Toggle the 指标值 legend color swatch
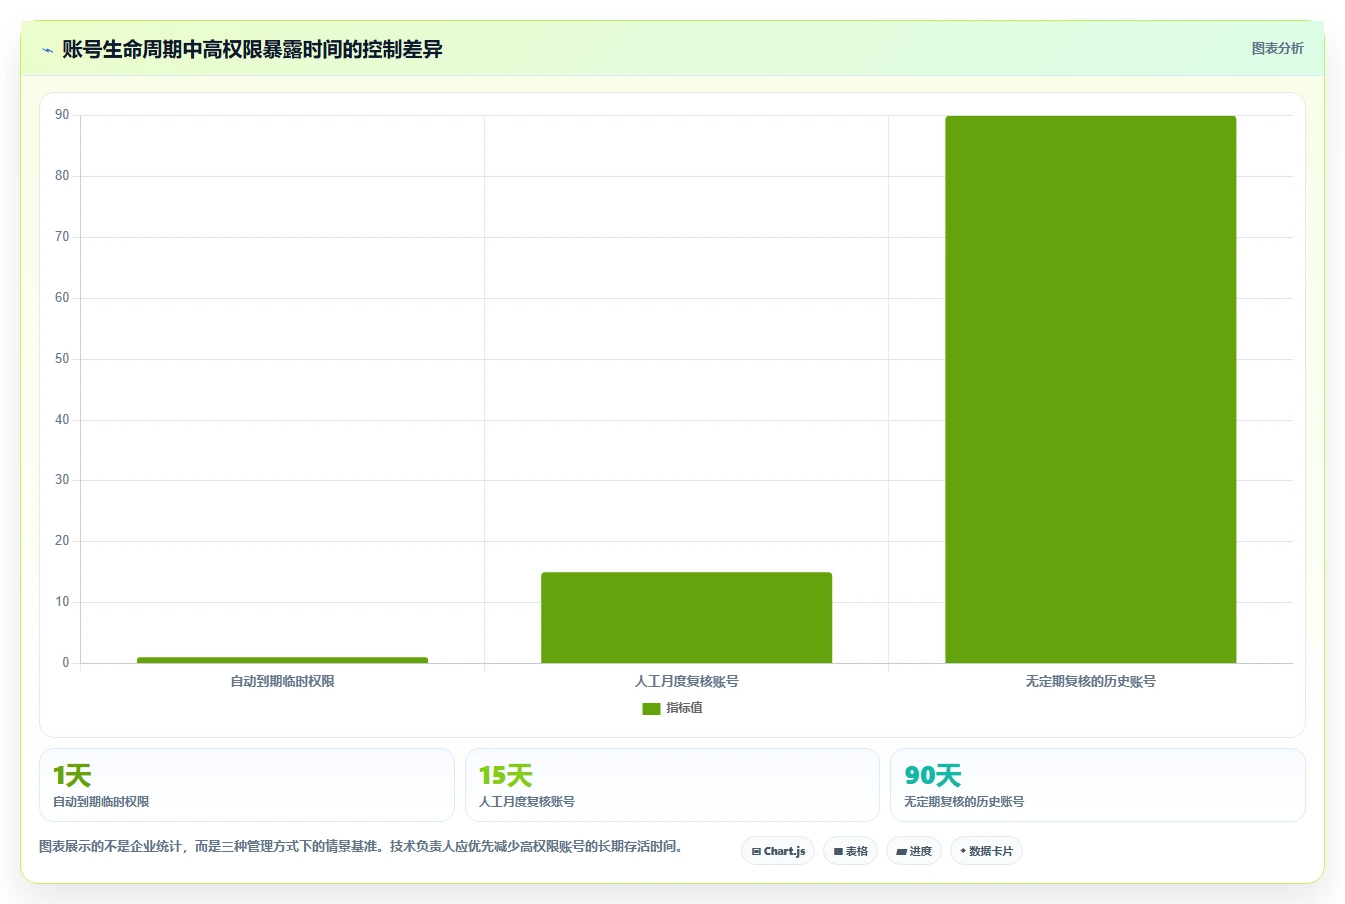 tap(651, 708)
